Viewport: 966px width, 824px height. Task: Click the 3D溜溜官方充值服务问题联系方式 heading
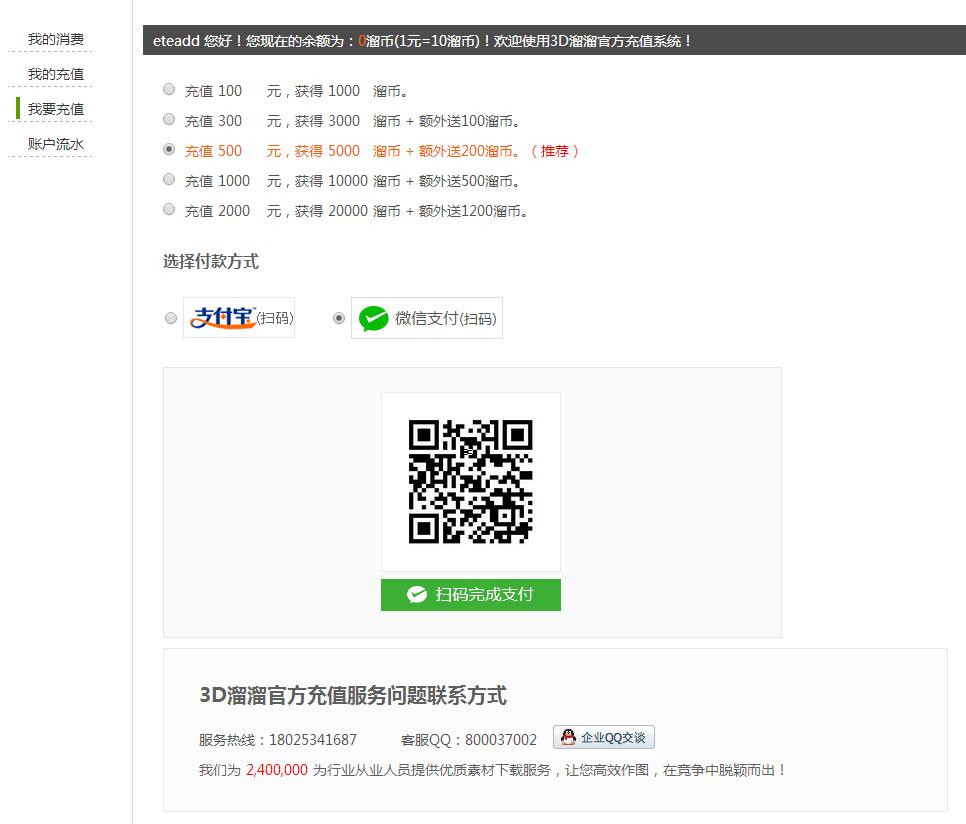[x=353, y=695]
